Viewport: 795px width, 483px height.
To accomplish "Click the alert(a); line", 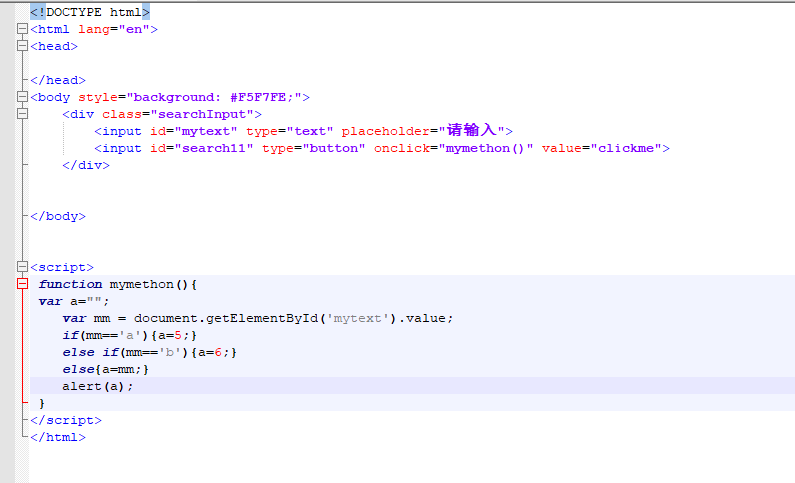I will click(97, 386).
